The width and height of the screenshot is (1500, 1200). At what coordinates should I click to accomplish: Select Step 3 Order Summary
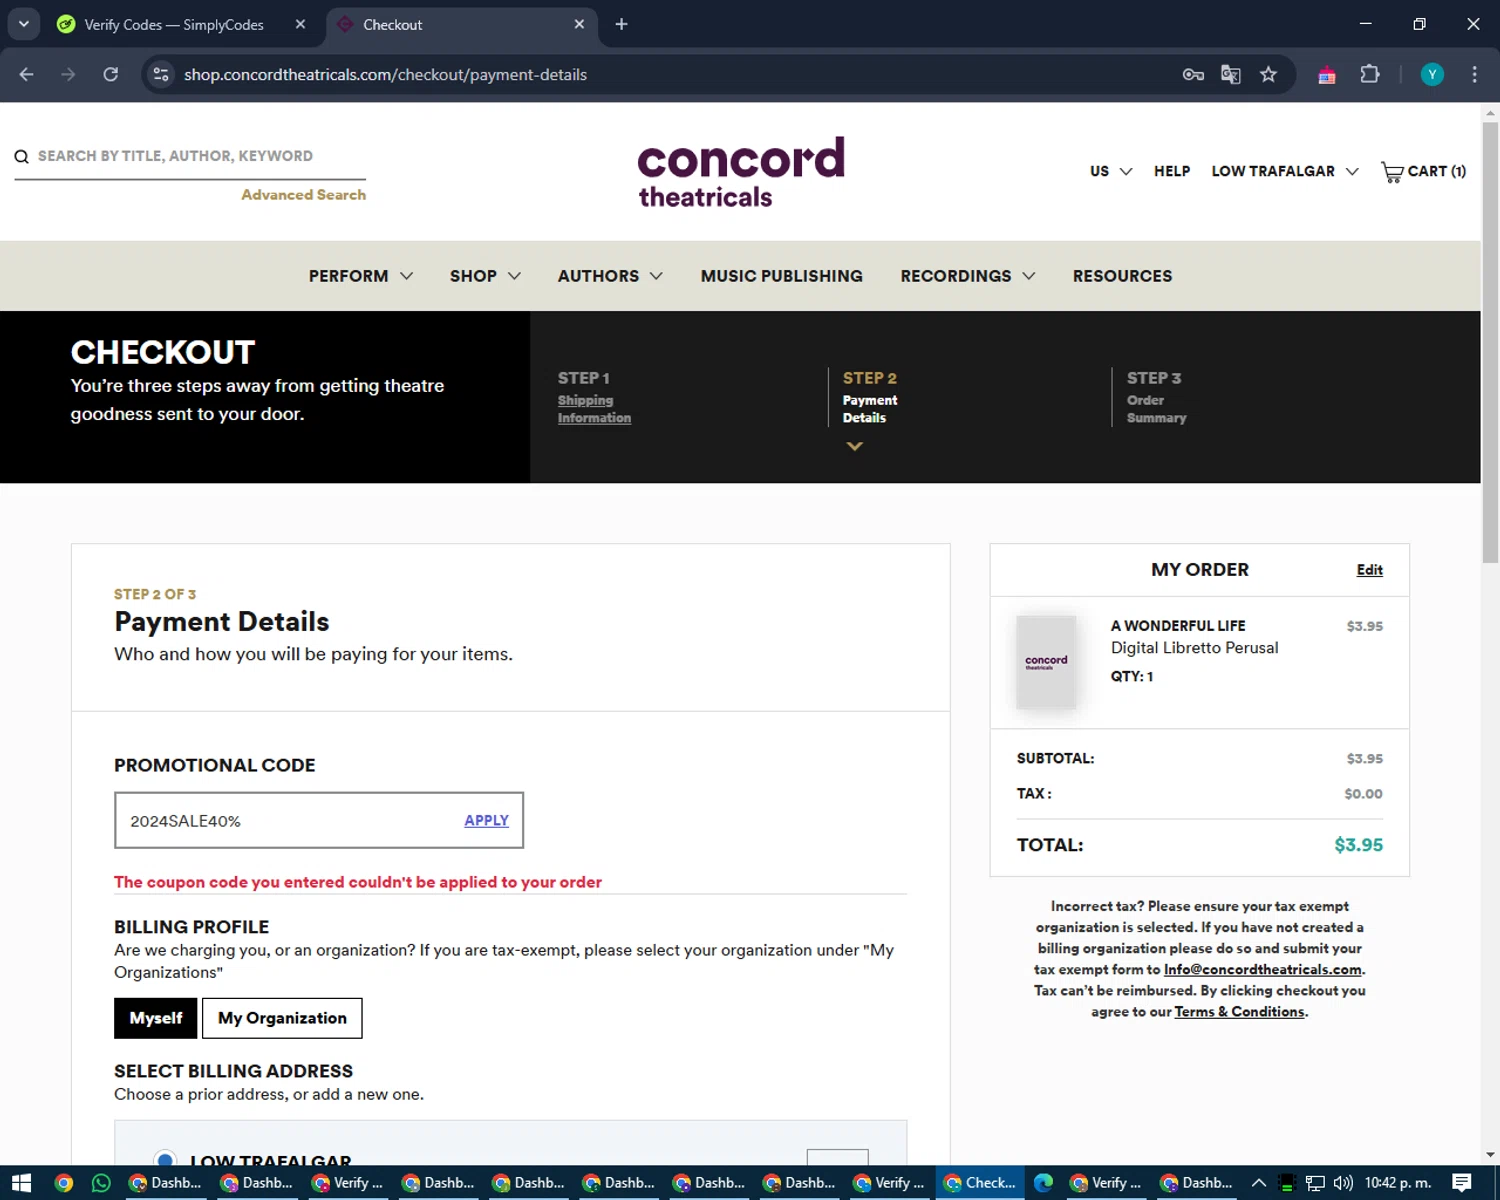pos(1156,398)
